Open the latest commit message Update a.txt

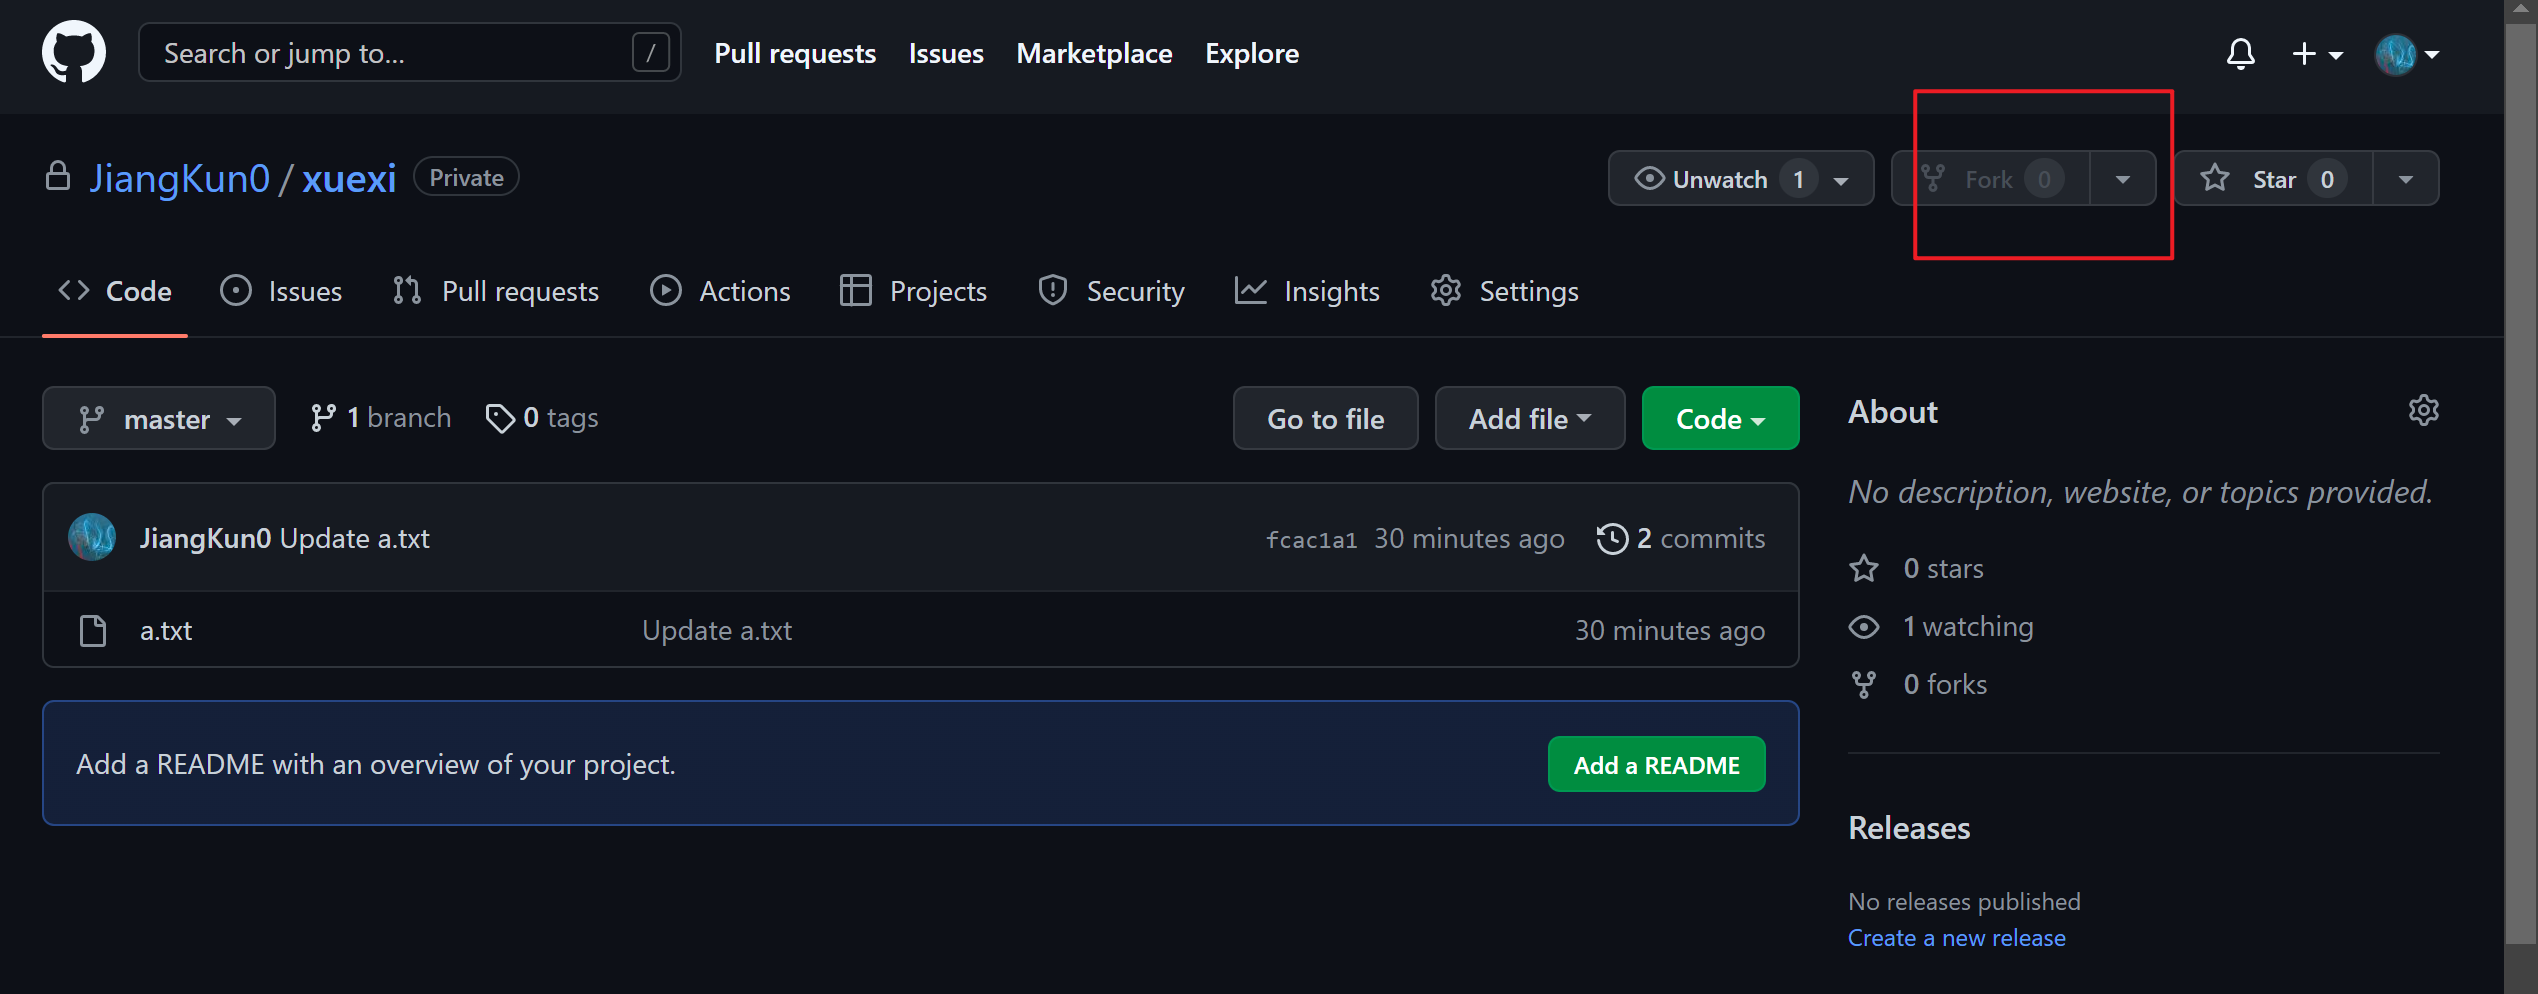[355, 538]
